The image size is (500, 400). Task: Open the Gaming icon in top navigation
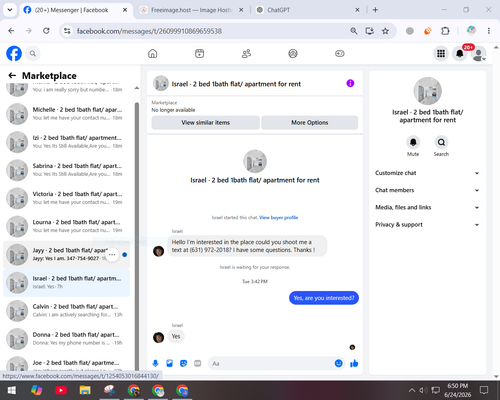pos(340,53)
